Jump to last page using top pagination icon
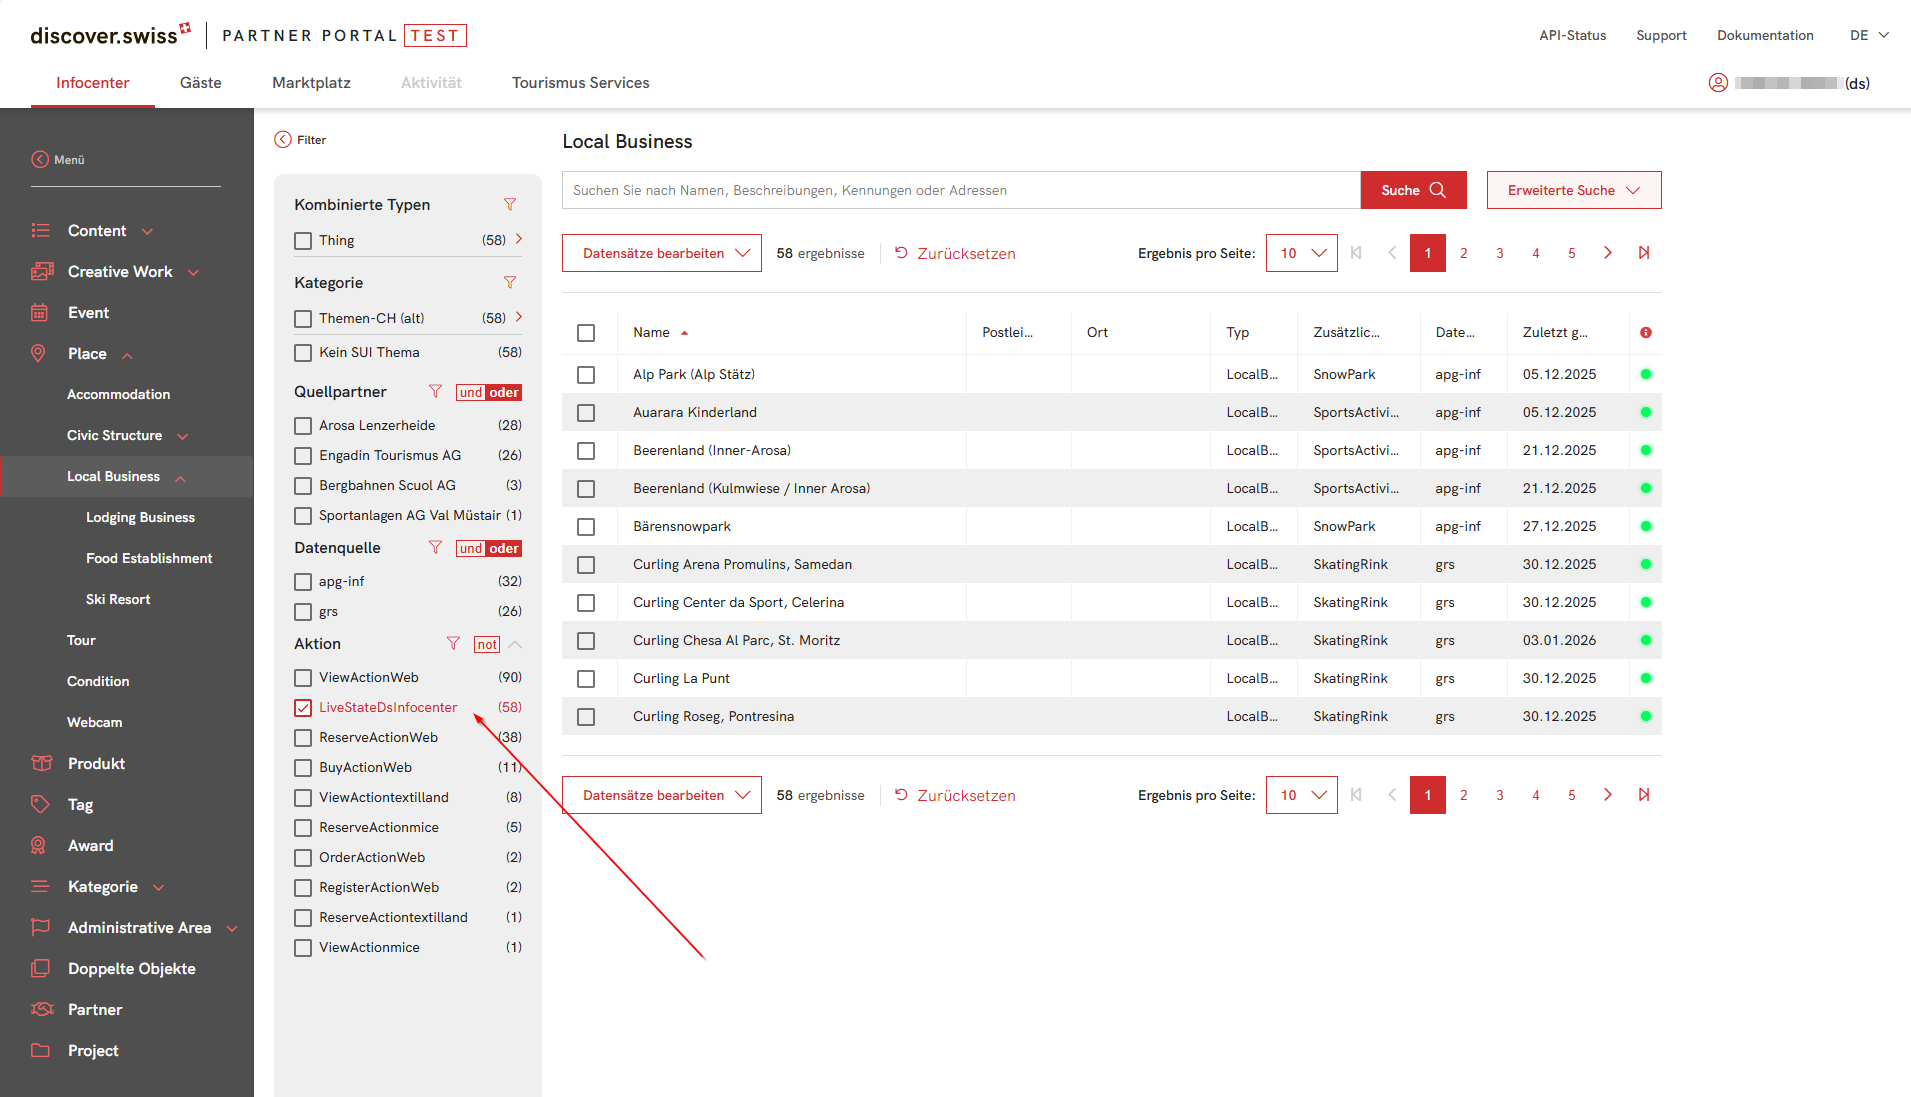1911x1097 pixels. point(1644,253)
